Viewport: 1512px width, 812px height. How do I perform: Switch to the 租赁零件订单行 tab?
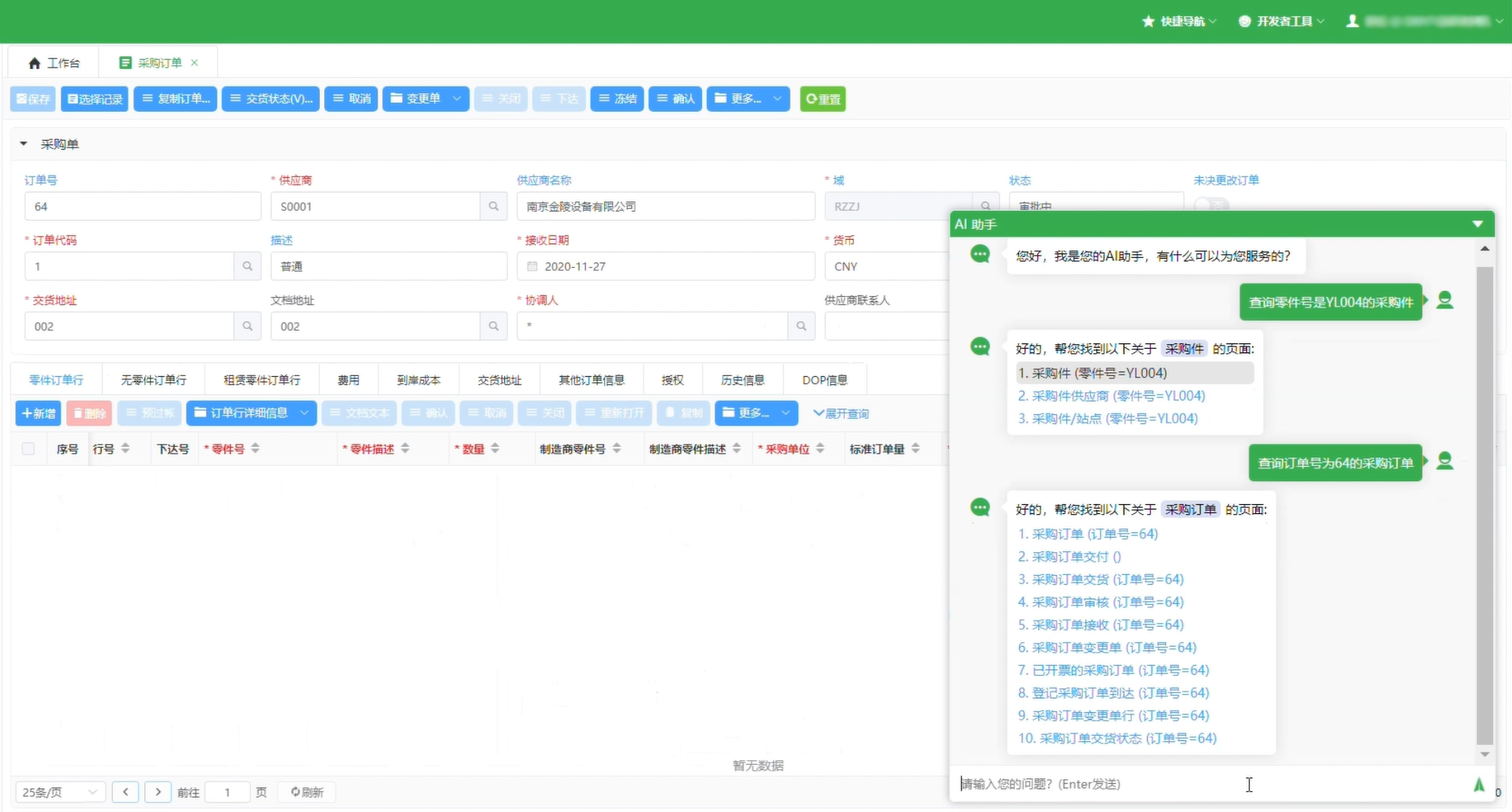click(x=262, y=380)
